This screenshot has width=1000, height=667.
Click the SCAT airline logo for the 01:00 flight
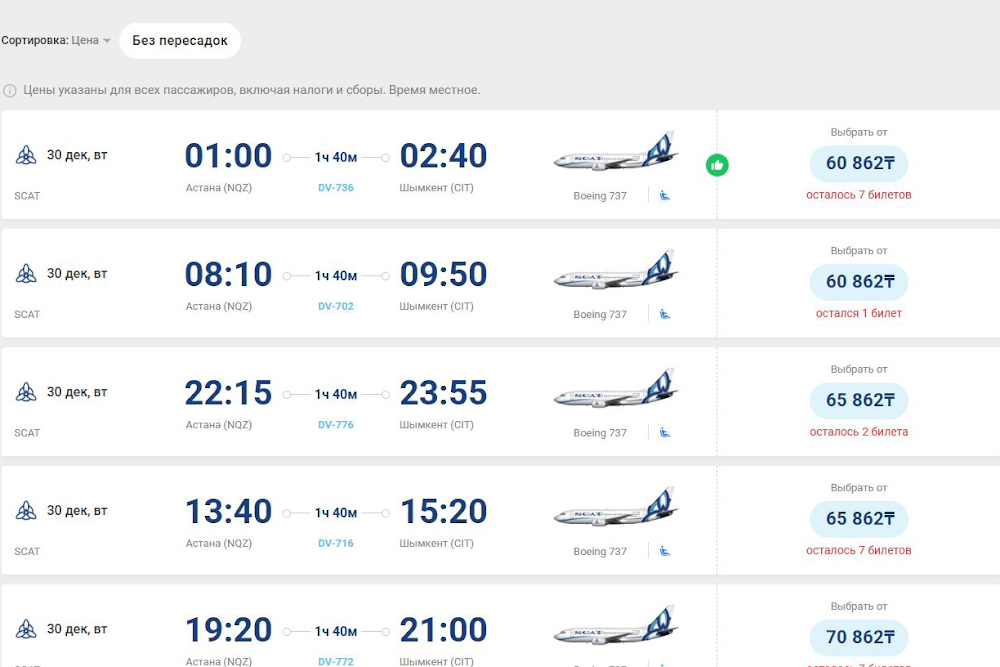pos(26,155)
